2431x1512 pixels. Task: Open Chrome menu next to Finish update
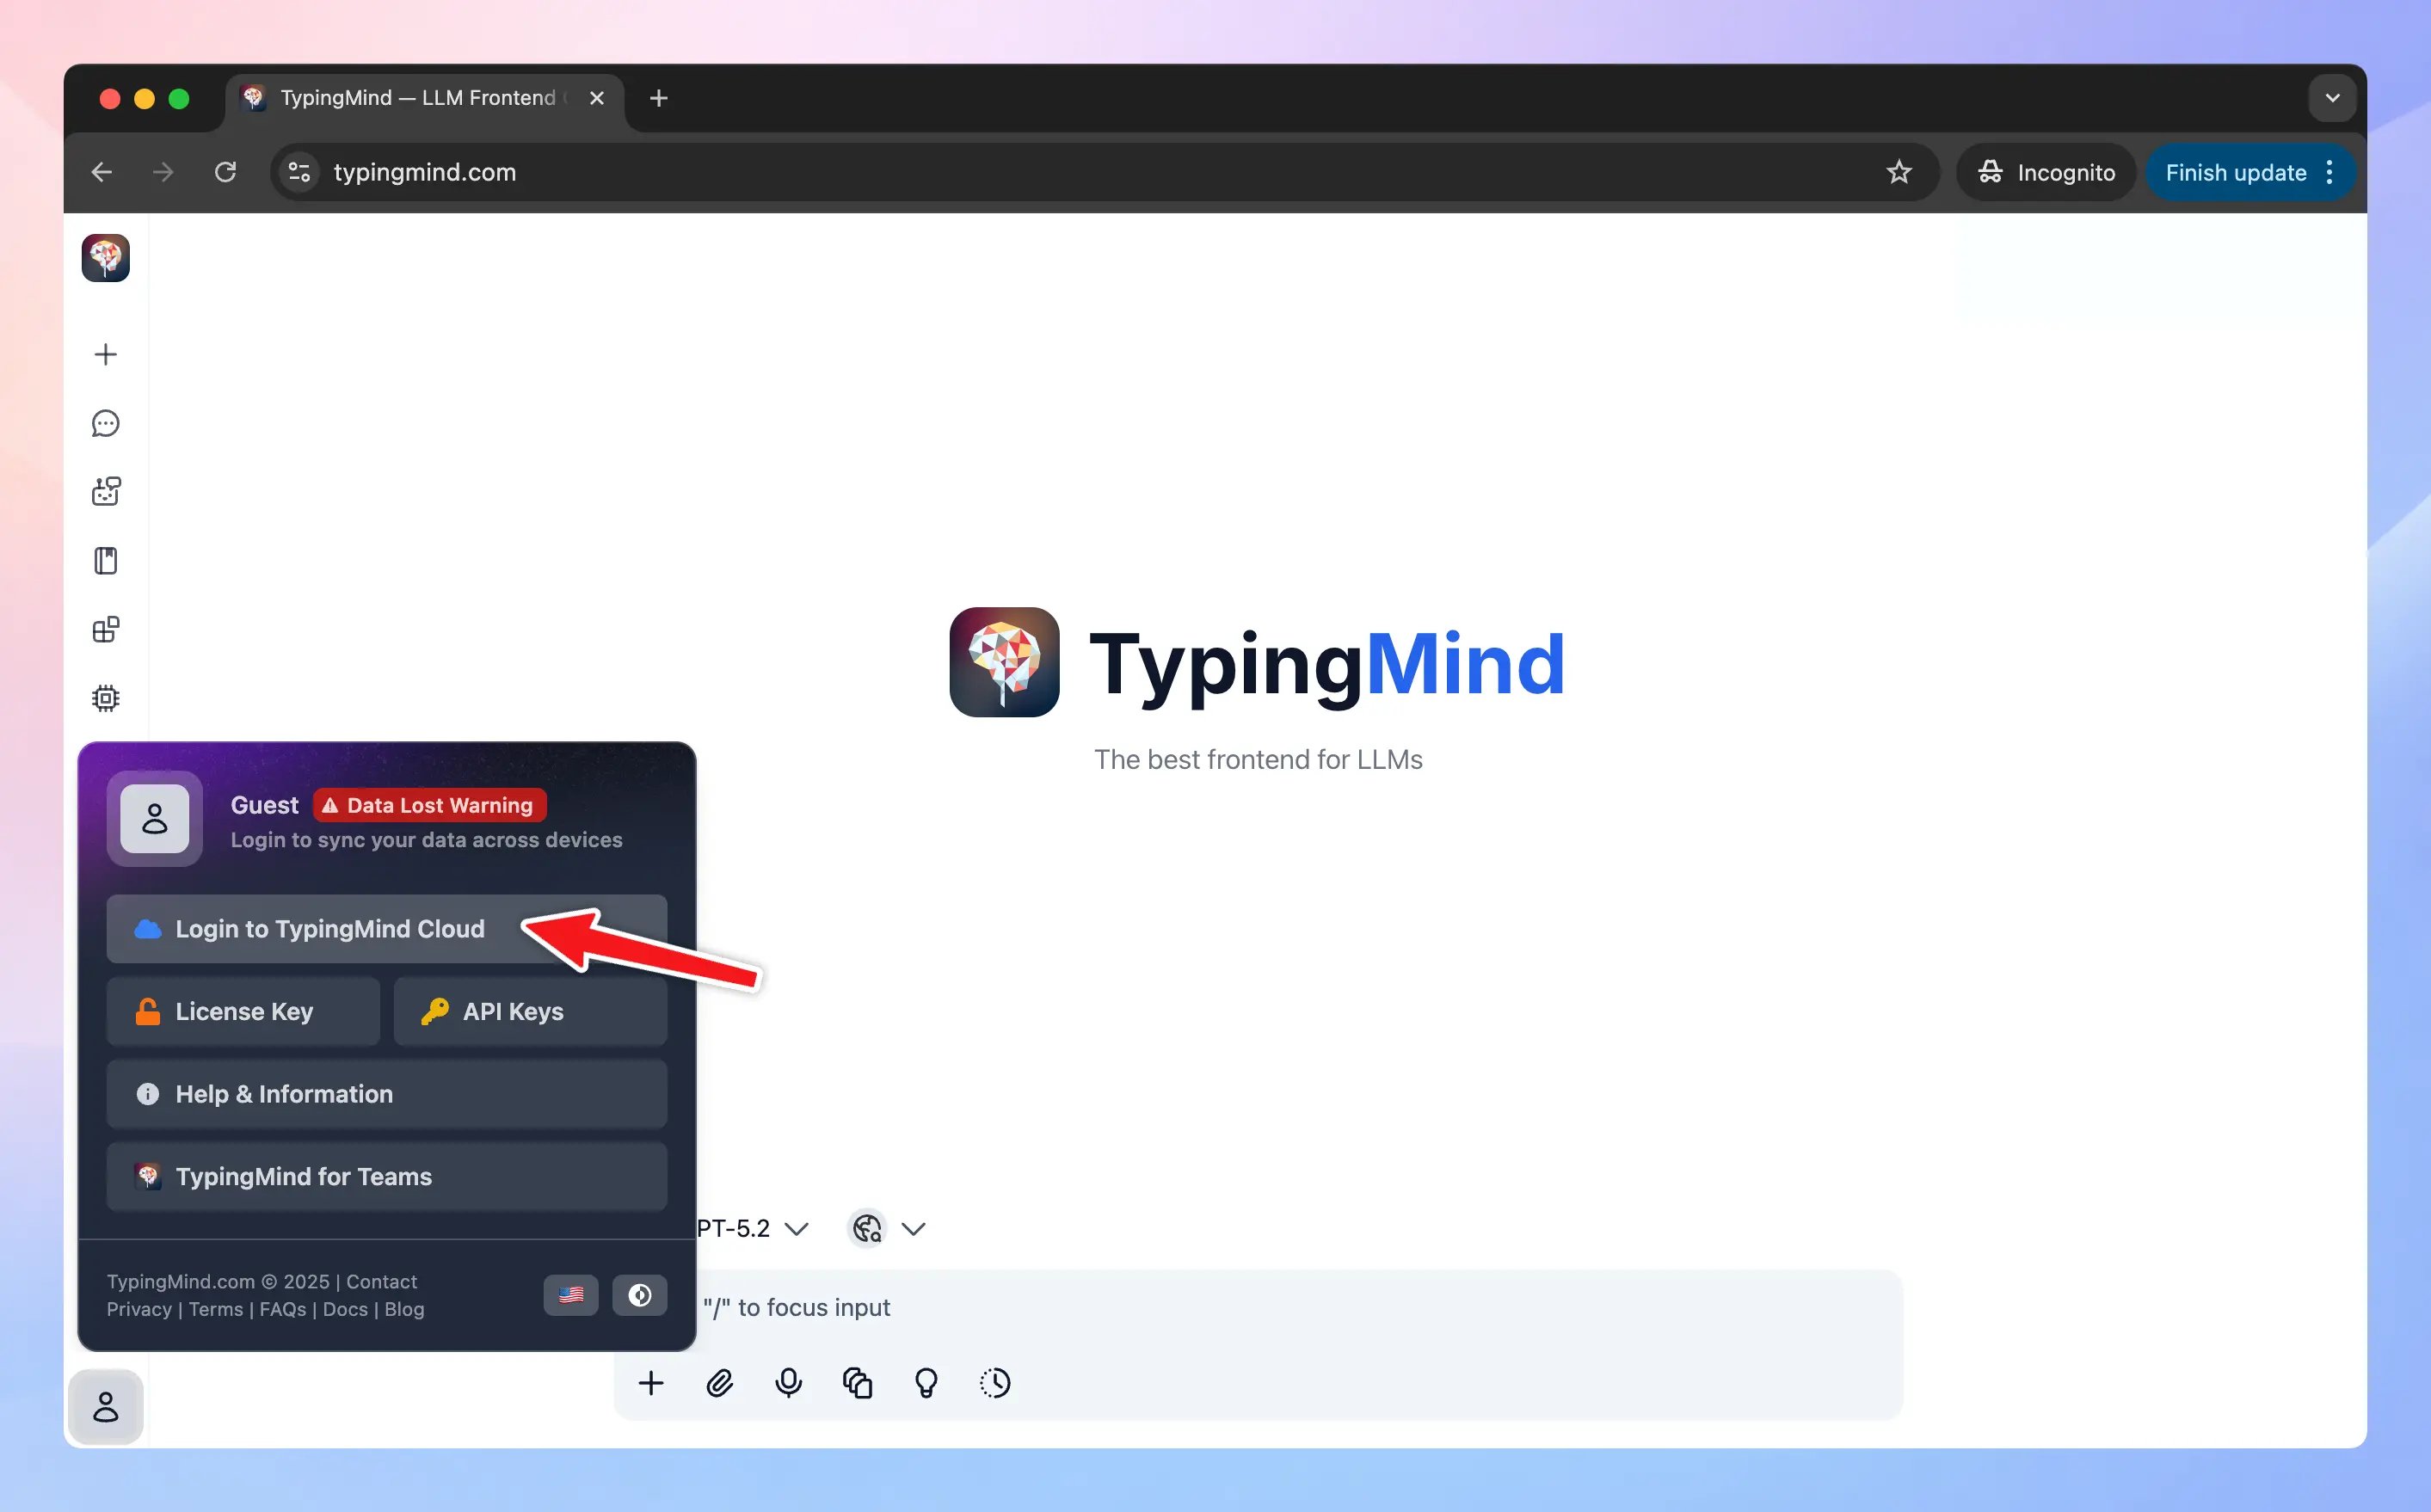point(2330,172)
